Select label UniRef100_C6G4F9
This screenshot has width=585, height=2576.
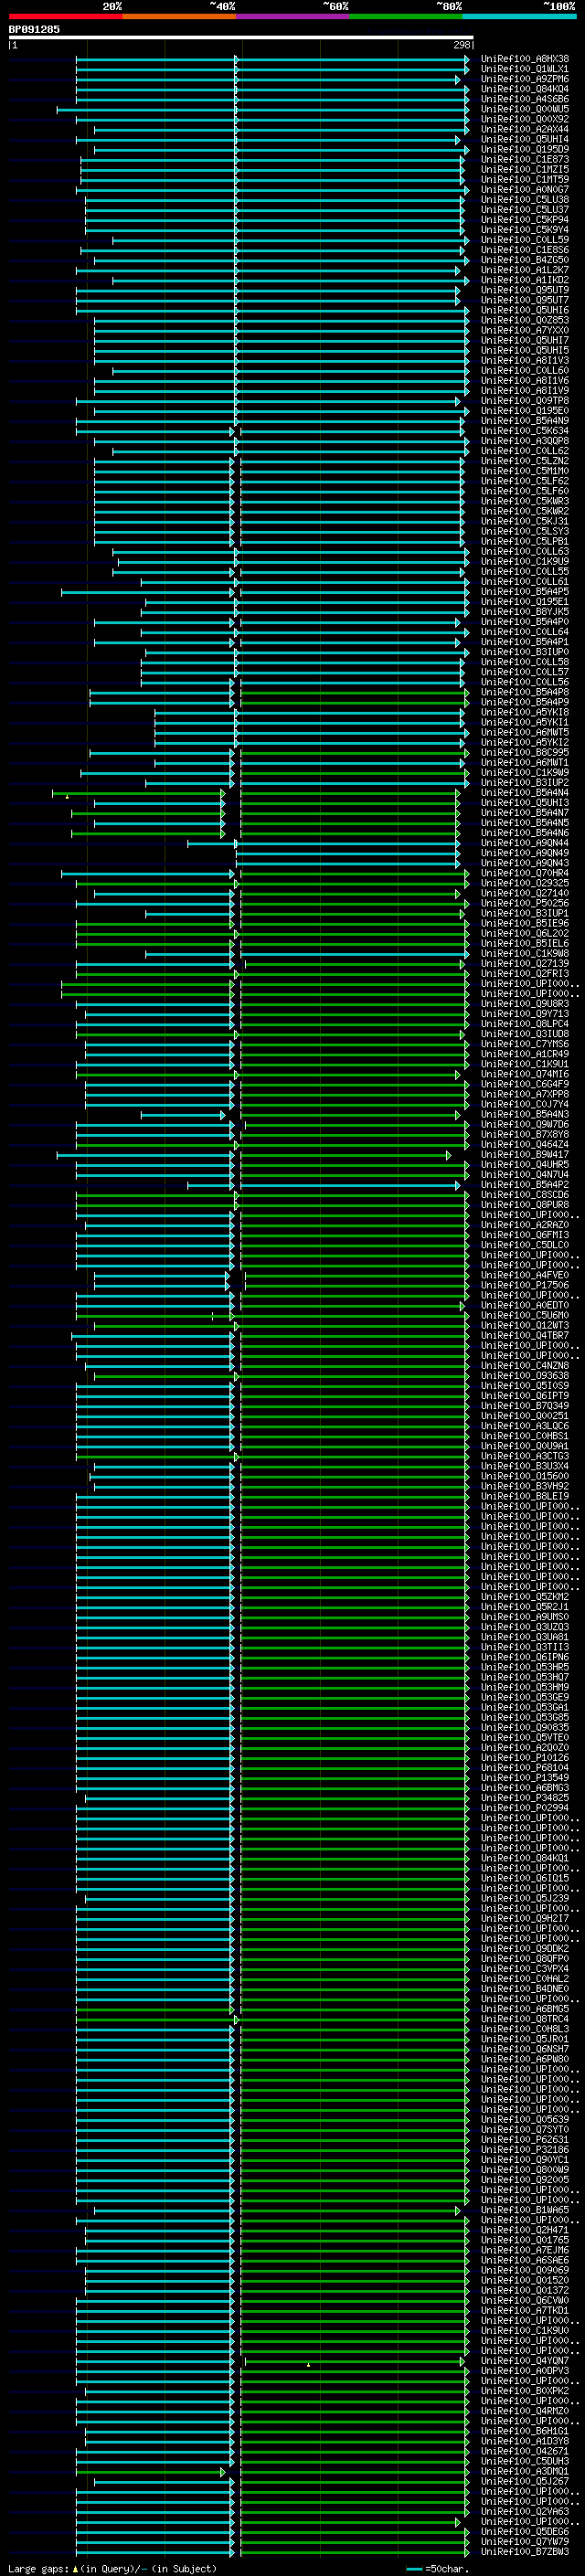click(525, 1084)
